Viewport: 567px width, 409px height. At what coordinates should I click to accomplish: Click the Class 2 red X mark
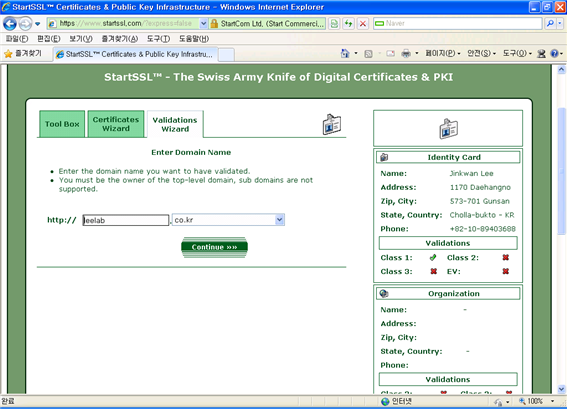click(506, 257)
